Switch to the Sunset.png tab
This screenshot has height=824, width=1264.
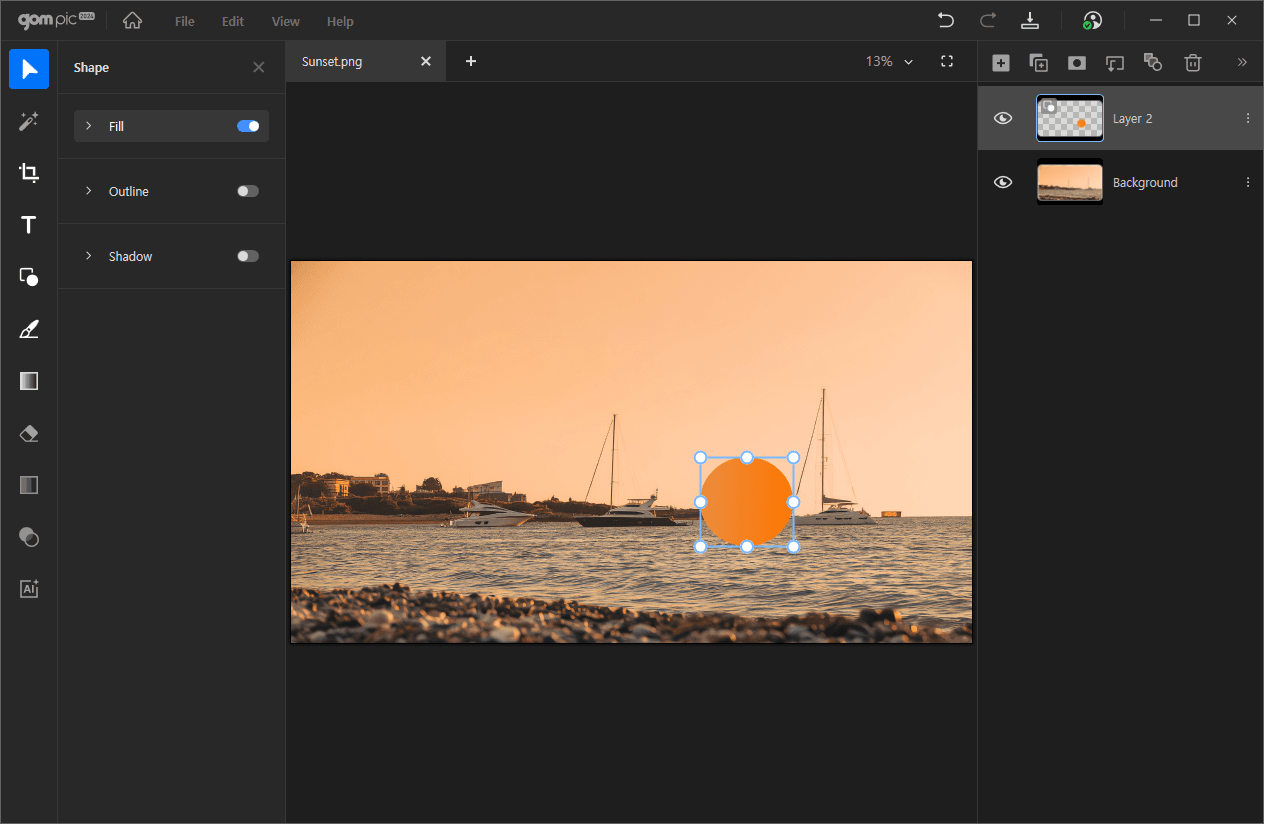click(332, 62)
